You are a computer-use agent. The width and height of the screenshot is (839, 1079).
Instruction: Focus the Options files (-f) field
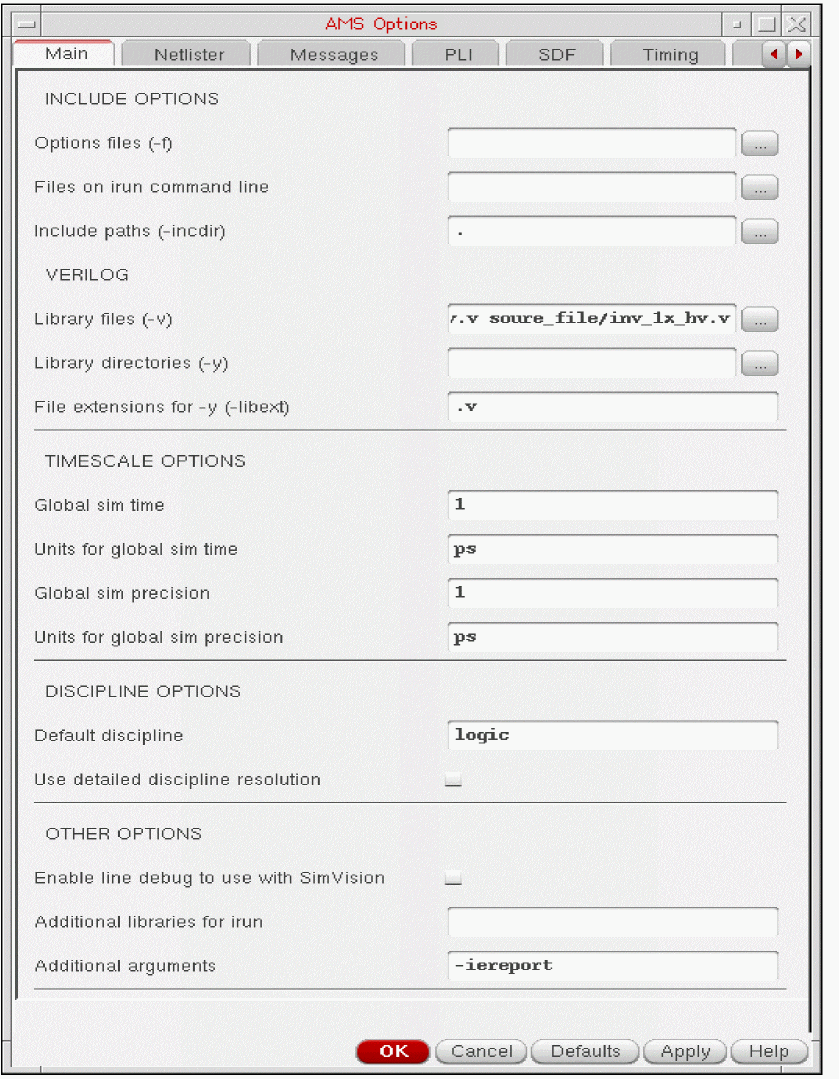(592, 143)
